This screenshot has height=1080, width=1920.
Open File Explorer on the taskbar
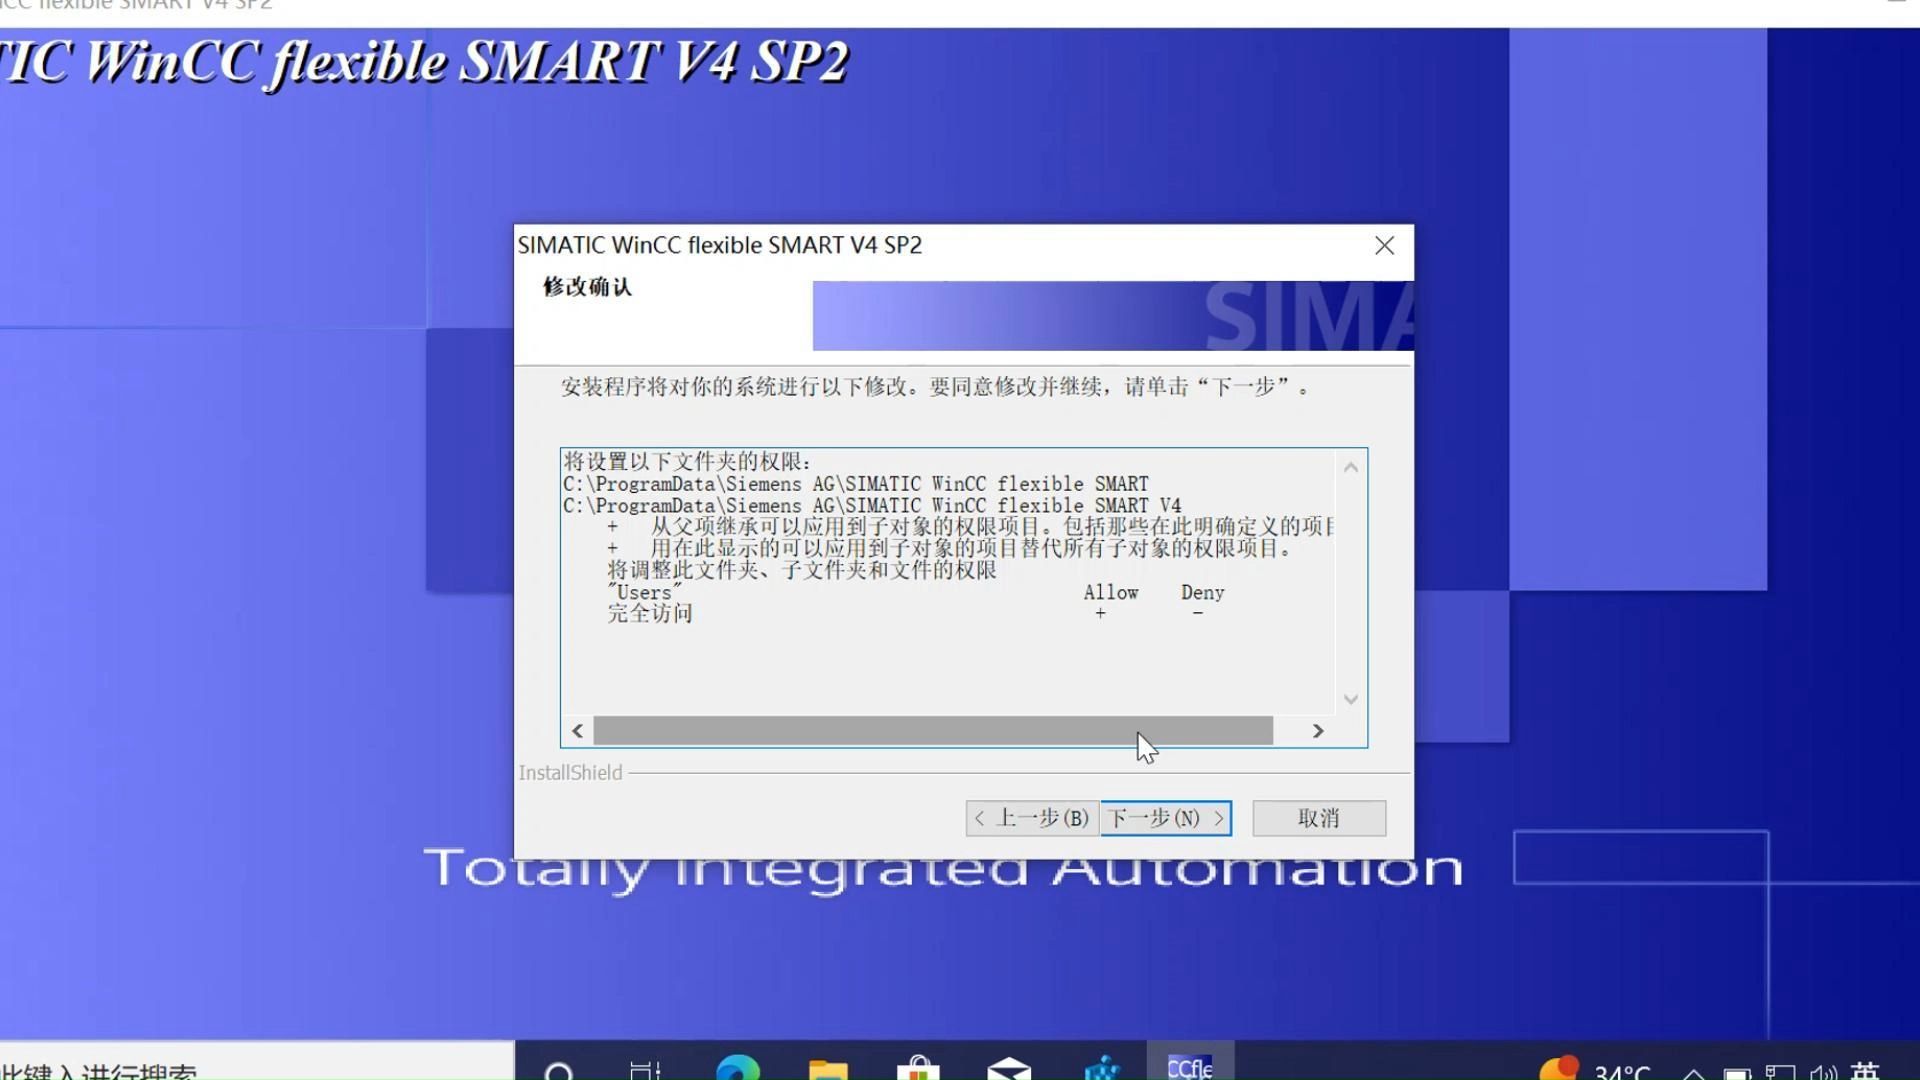(x=827, y=1068)
